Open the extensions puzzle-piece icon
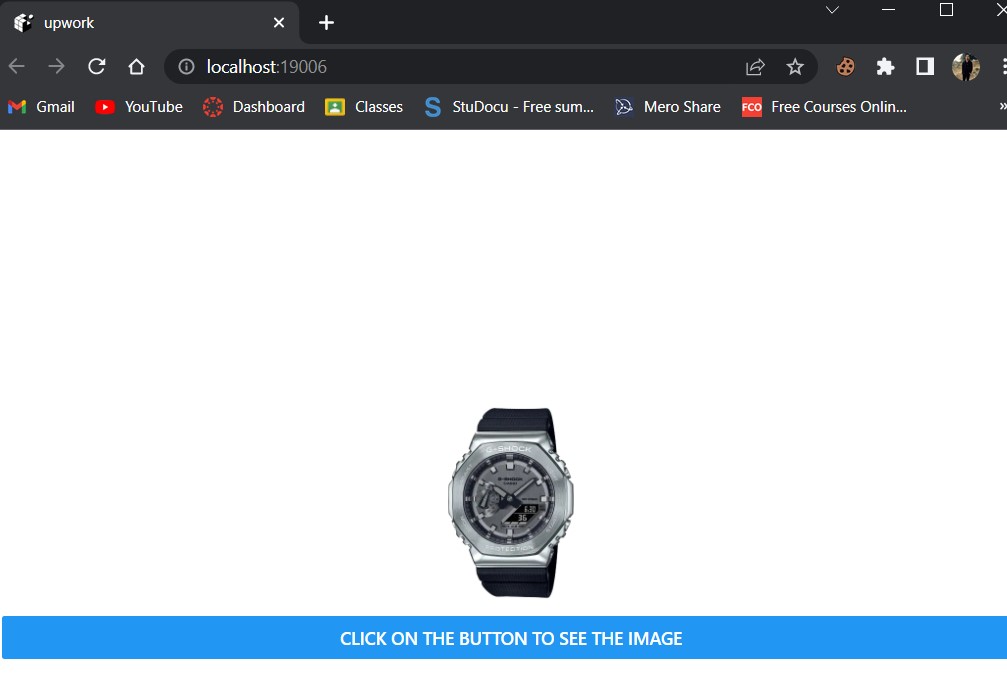The image size is (1007, 681). 884,66
